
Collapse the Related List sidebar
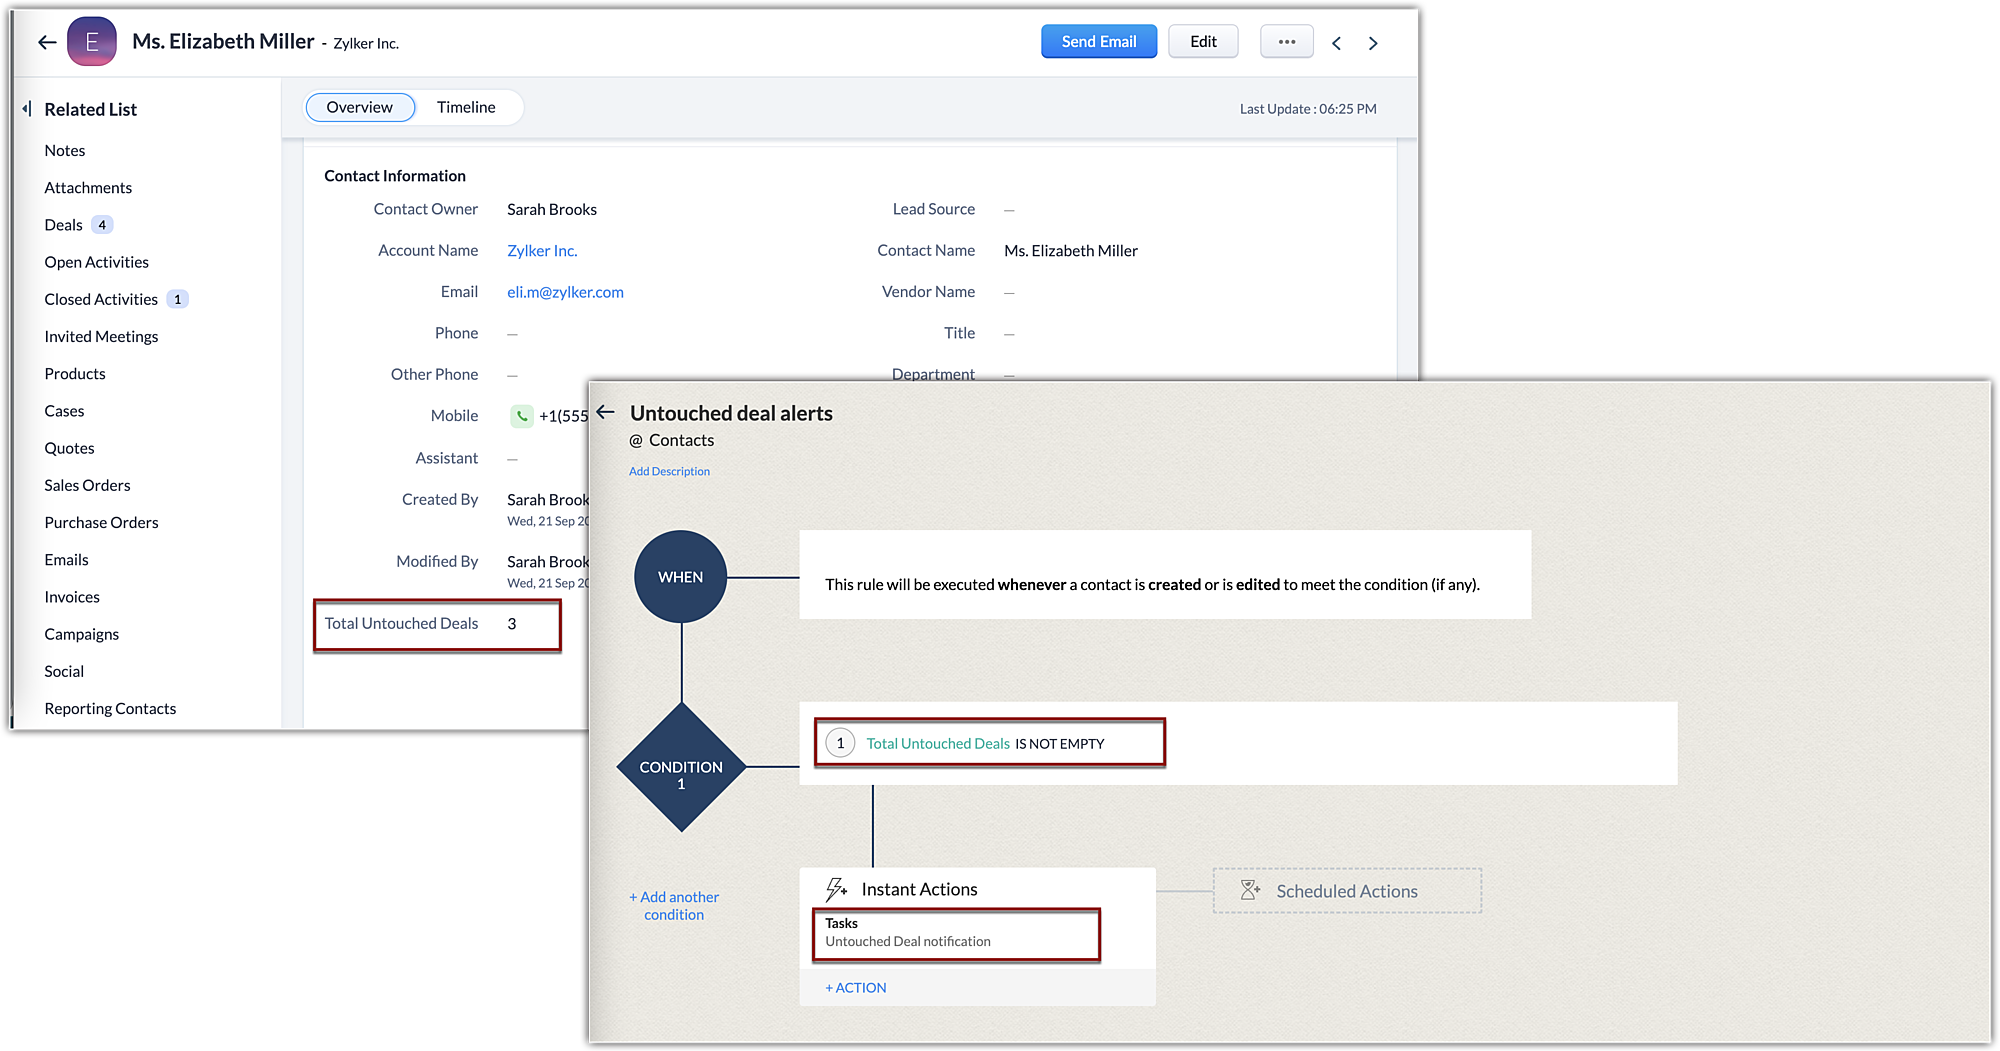pos(27,108)
